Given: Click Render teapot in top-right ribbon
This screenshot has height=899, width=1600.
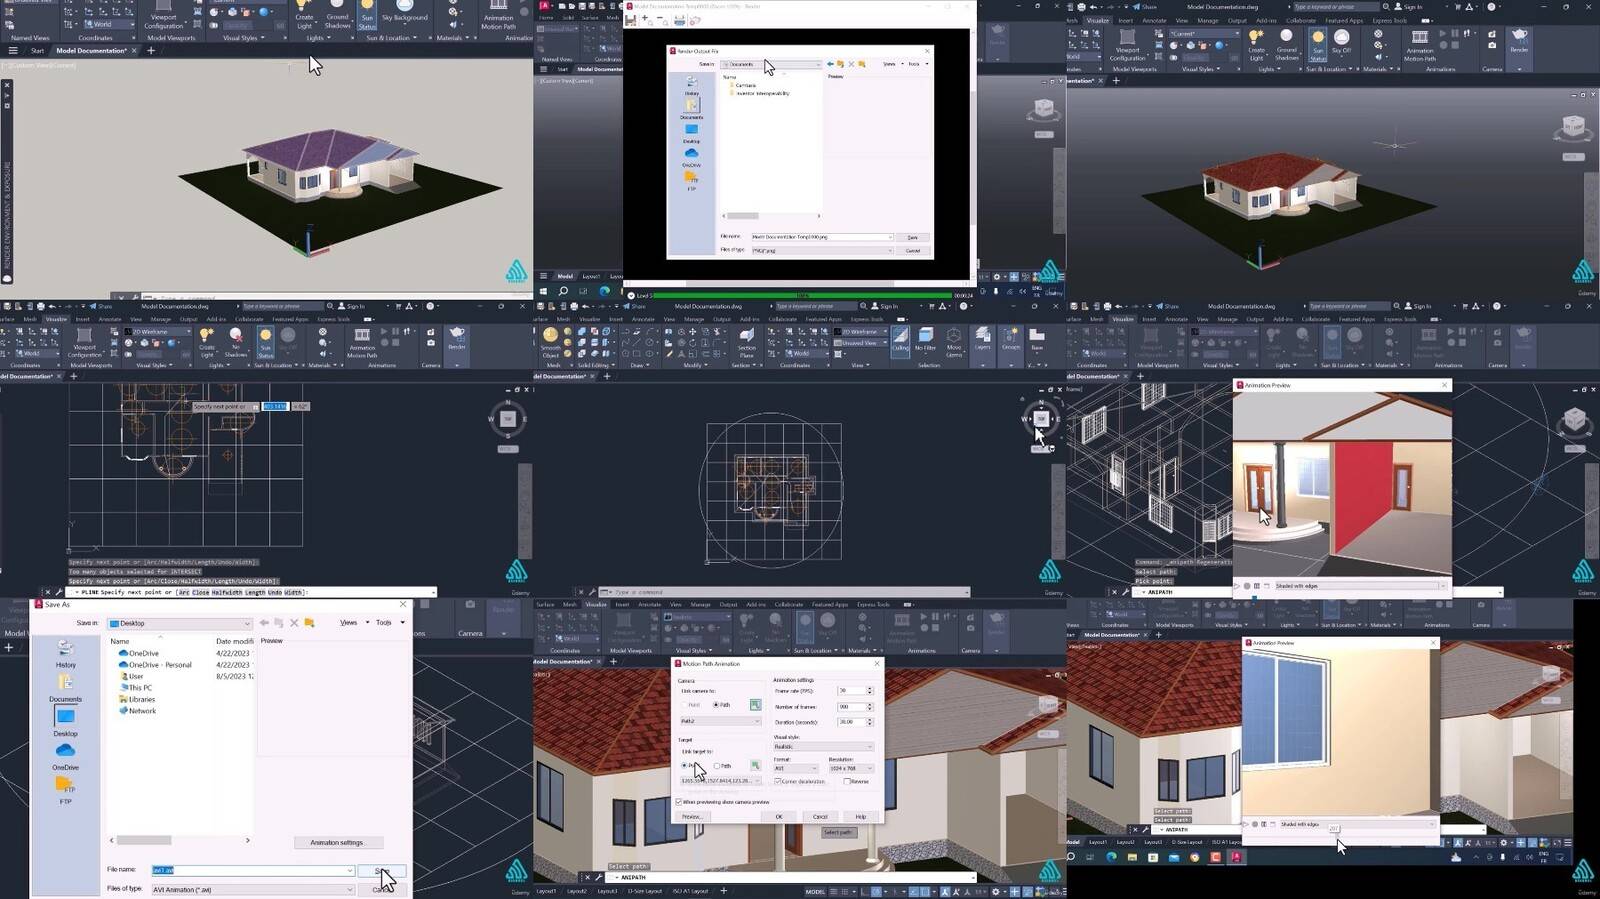Looking at the screenshot, I should pos(1519,40).
